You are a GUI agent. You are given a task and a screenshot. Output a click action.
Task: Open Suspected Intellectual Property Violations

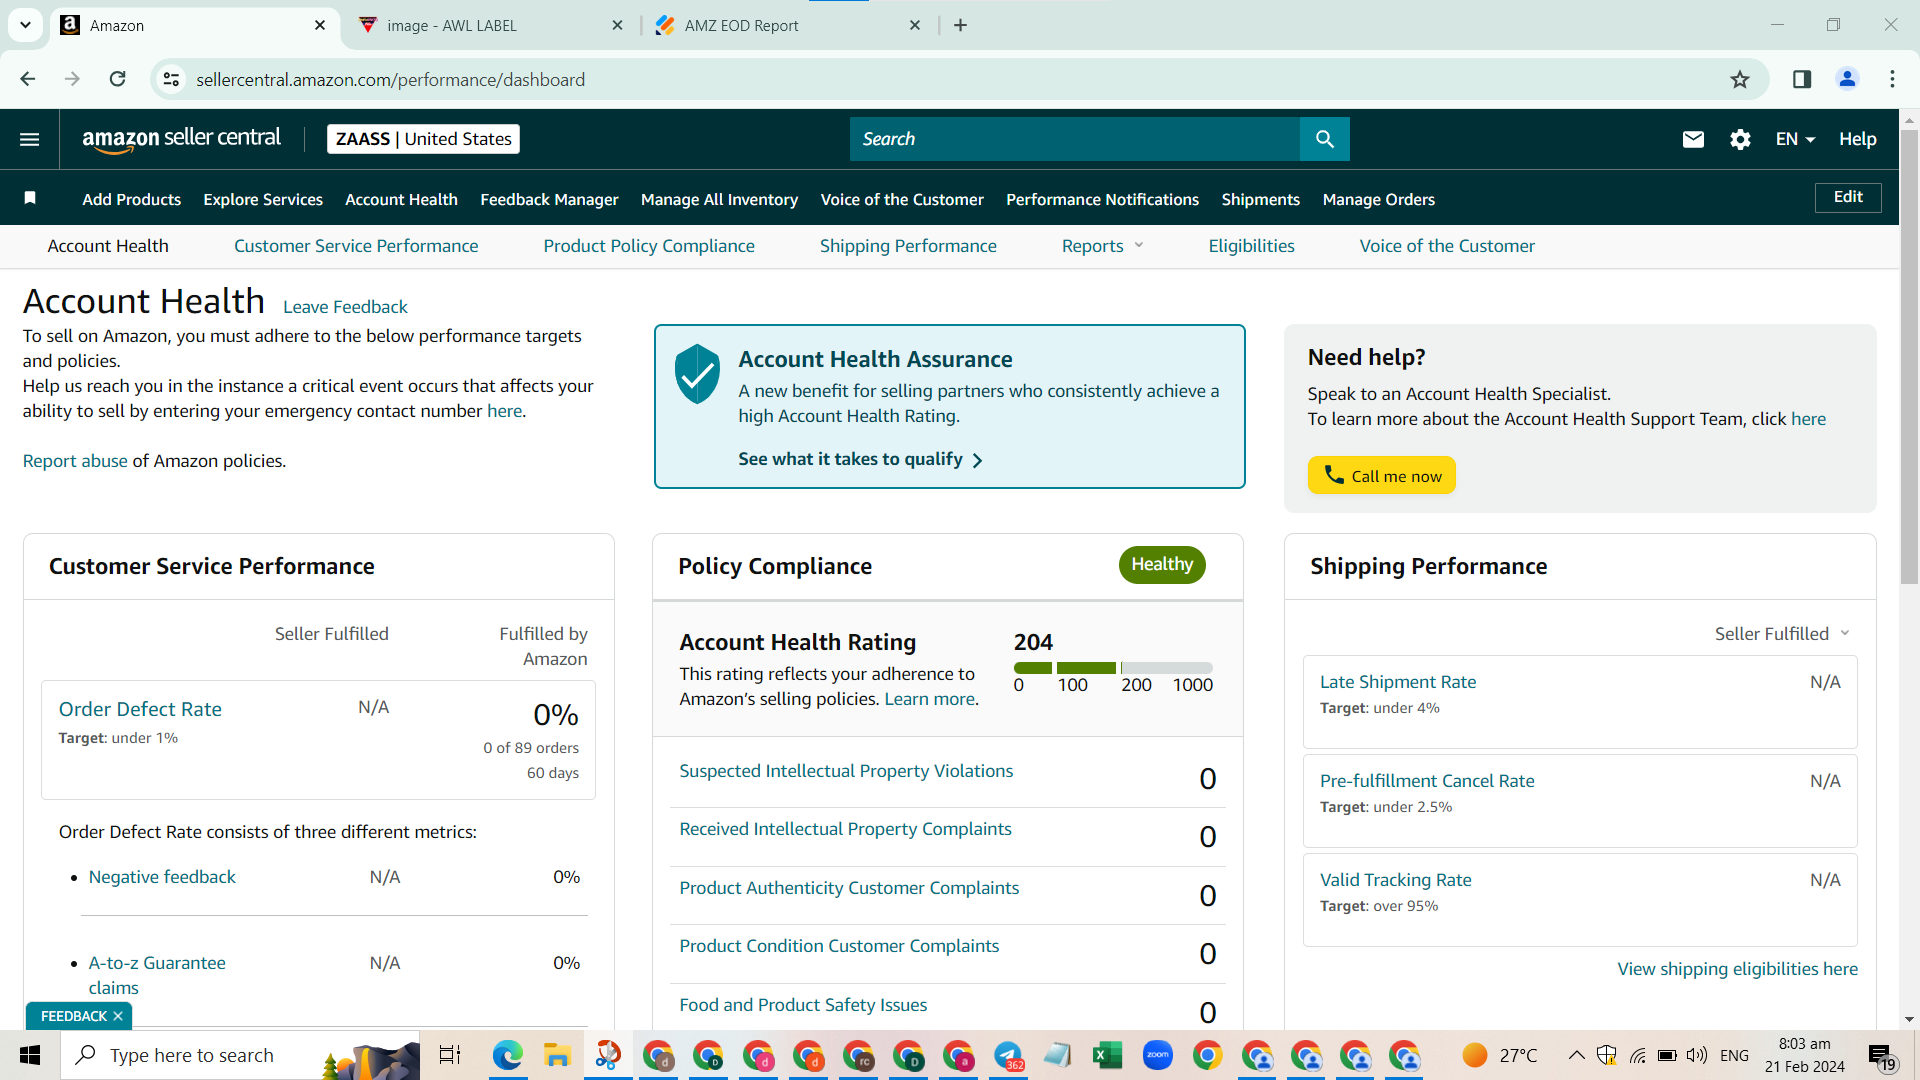click(x=846, y=771)
